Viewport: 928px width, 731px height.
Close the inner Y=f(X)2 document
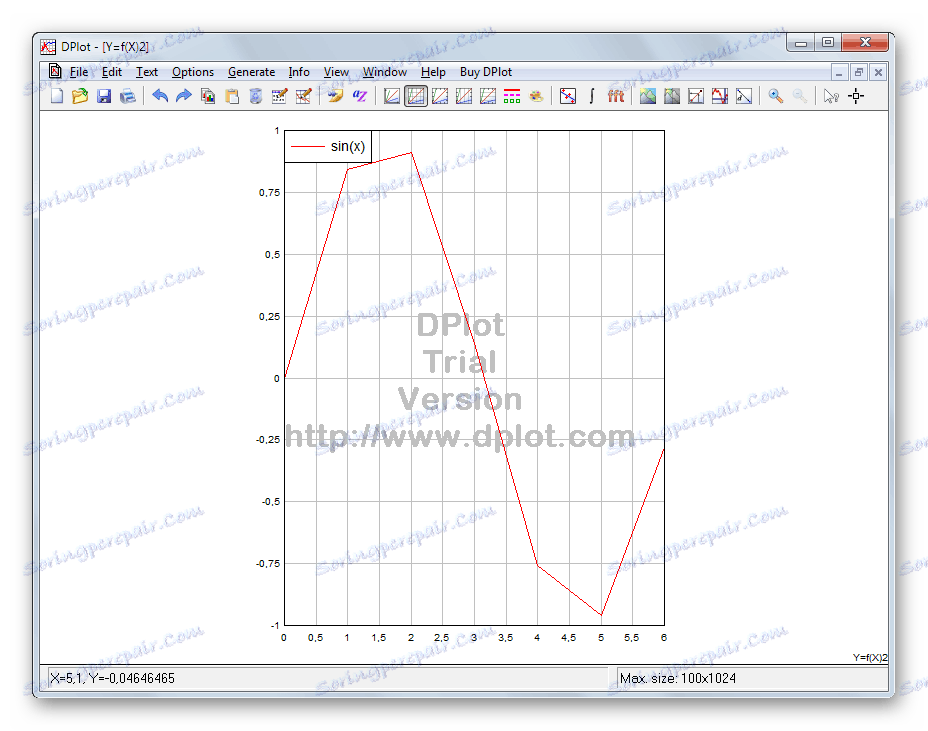(878, 73)
